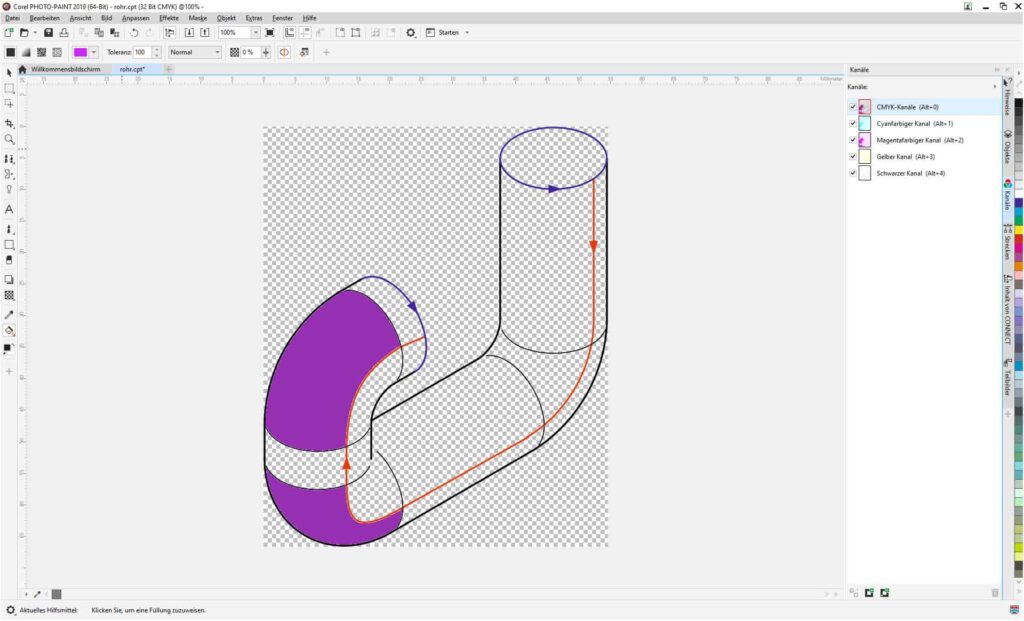Image resolution: width=1024 pixels, height=621 pixels.
Task: Open the Objekt menu
Action: 227,18
